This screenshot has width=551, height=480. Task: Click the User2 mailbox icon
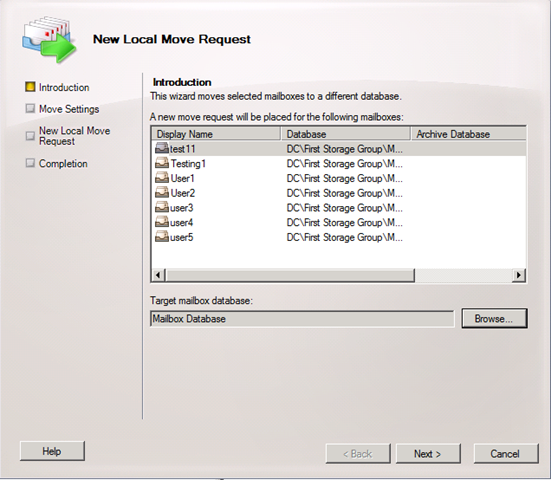162,193
